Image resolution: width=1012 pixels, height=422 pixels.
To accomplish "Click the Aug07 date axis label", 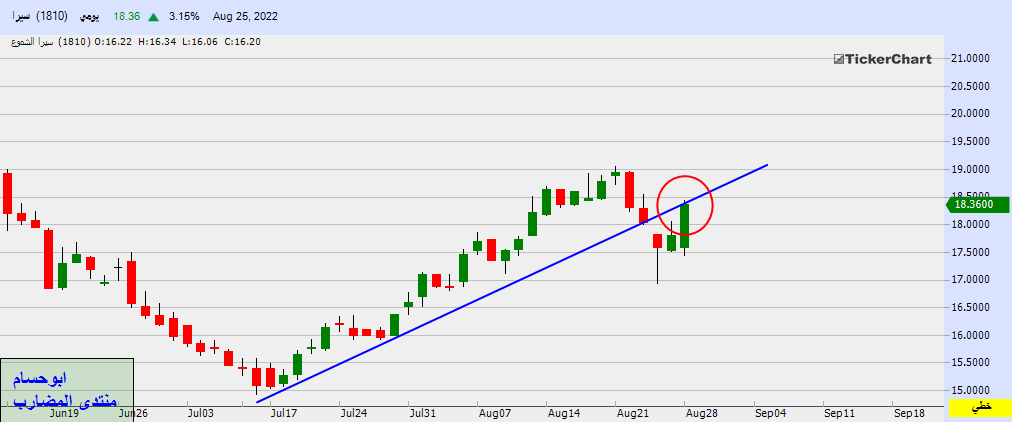I will [493, 412].
